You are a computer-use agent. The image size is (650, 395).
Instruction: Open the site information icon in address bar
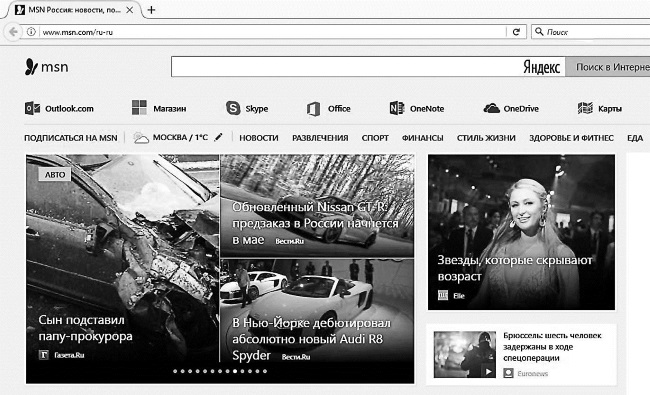tap(31, 32)
